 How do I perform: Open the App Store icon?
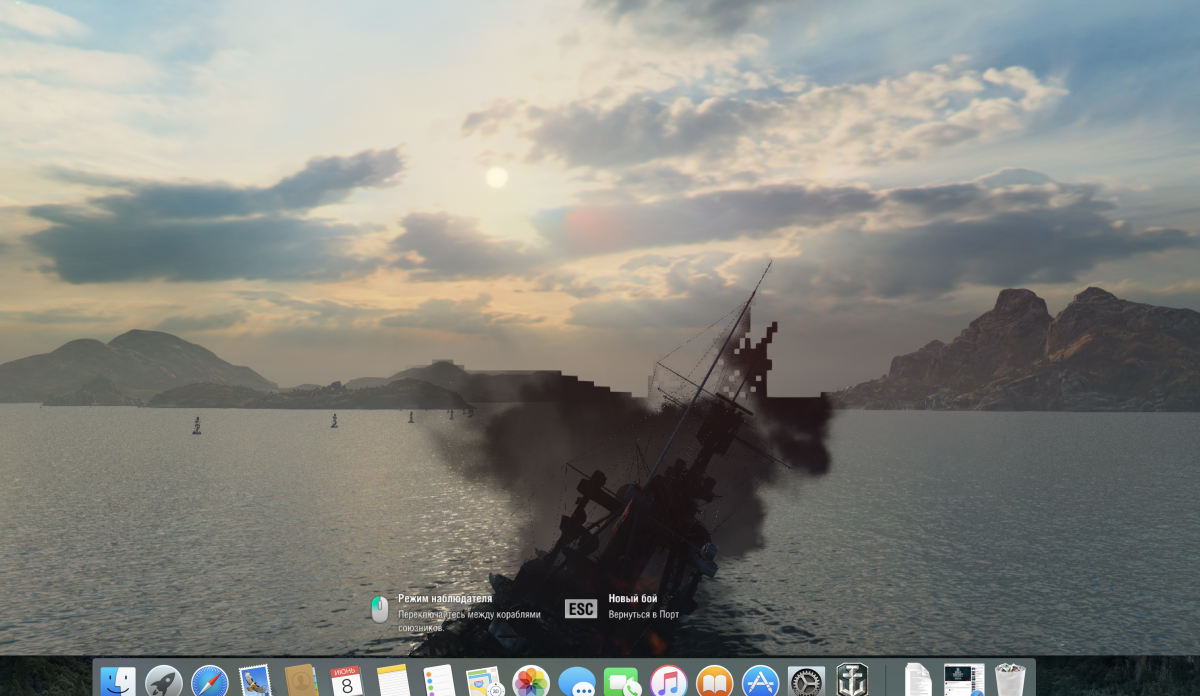(x=760, y=681)
